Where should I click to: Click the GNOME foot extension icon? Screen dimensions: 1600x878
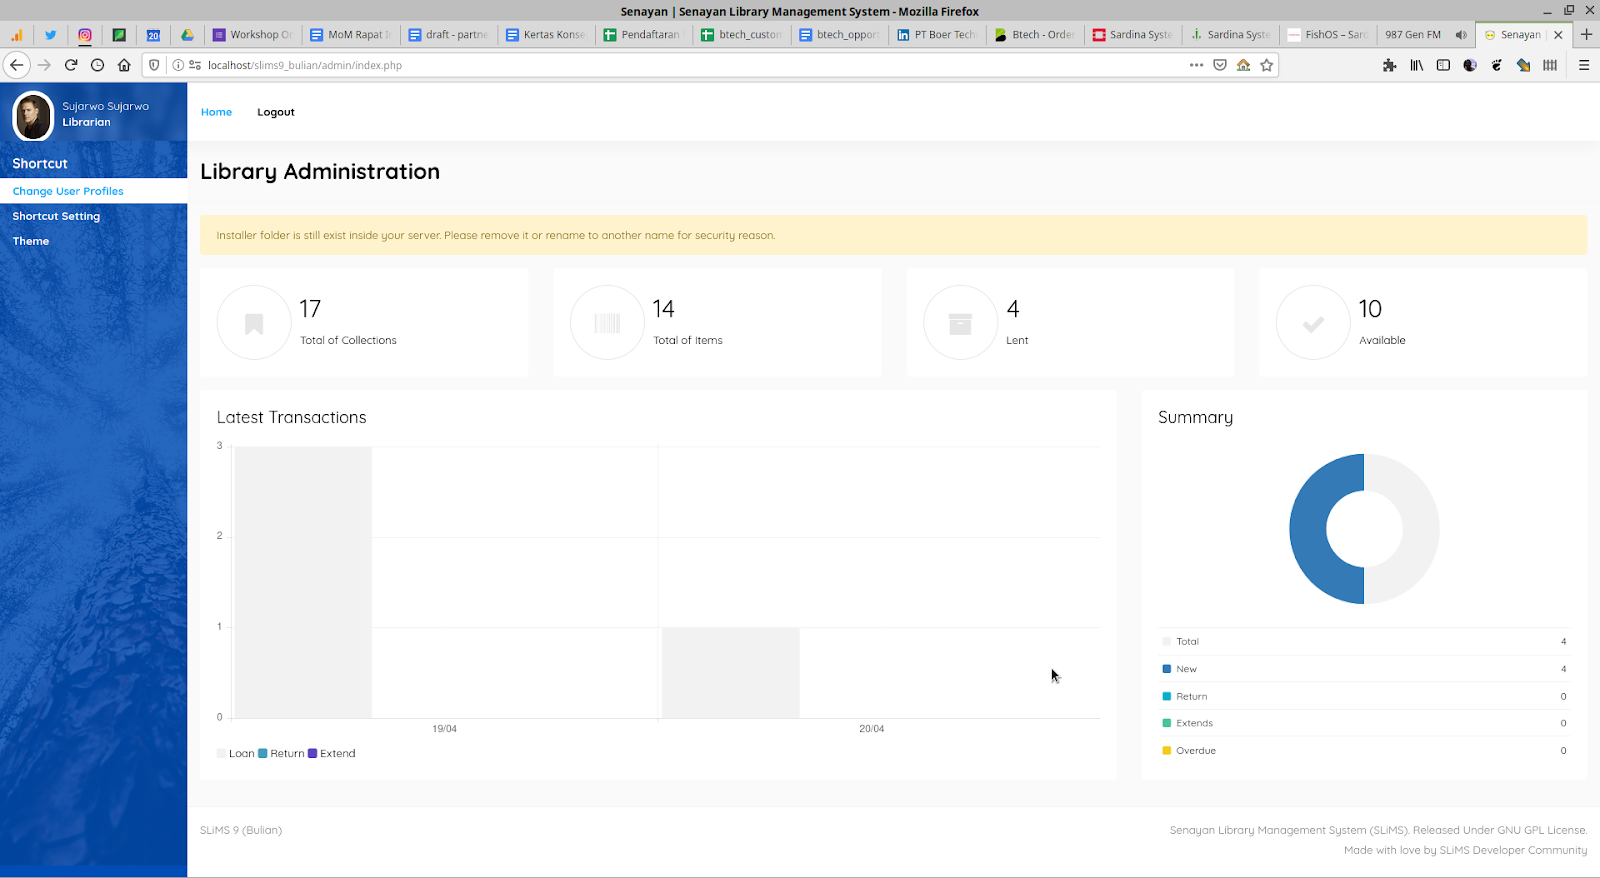click(x=1496, y=65)
